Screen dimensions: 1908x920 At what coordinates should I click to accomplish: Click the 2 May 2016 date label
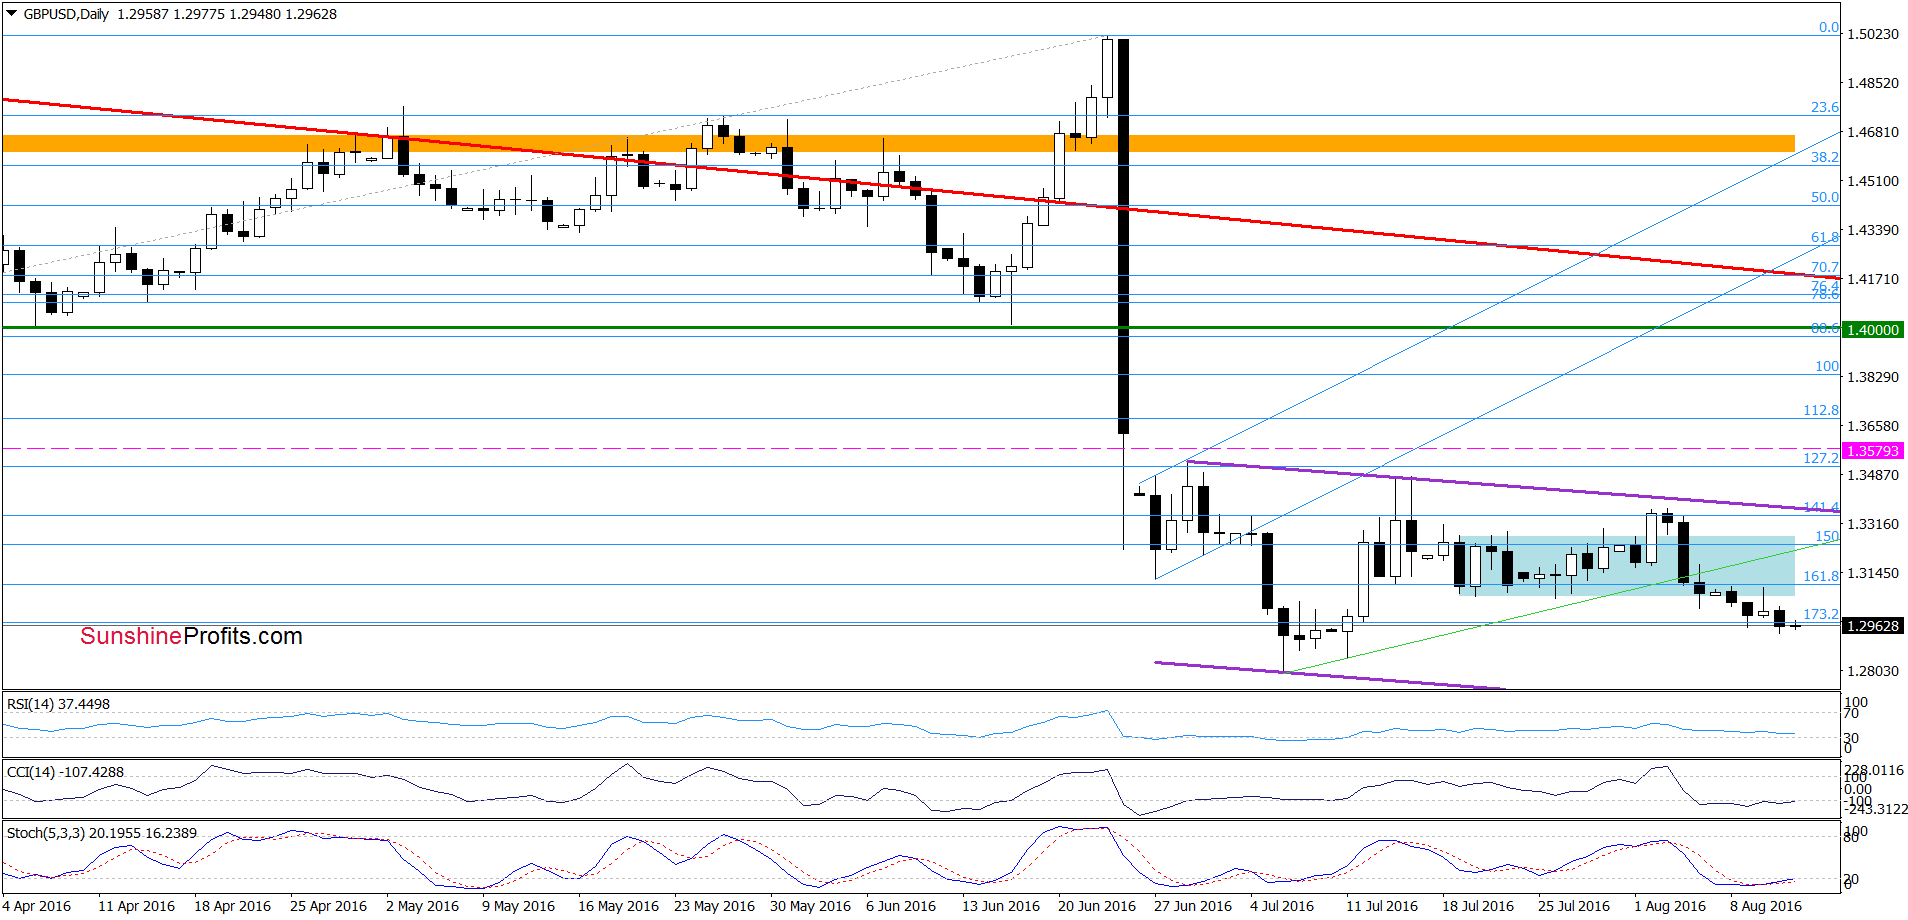tap(422, 906)
